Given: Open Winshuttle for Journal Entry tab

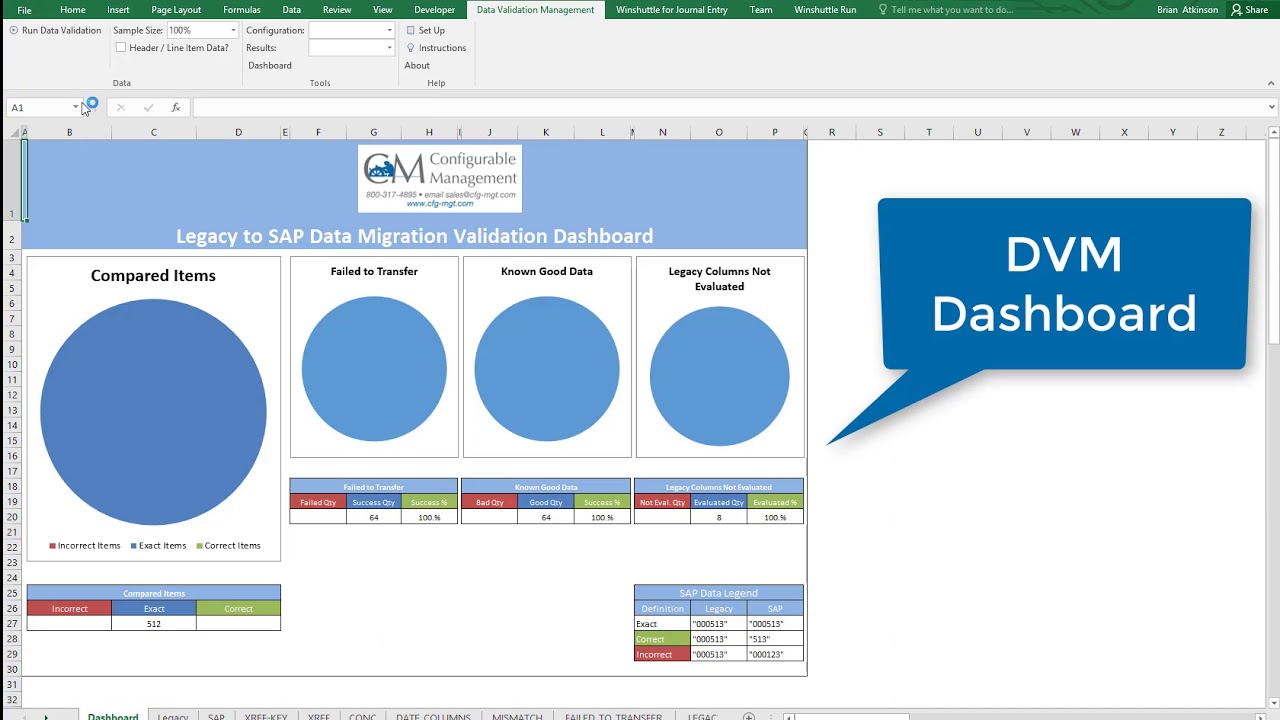Looking at the screenshot, I should 672,9.
